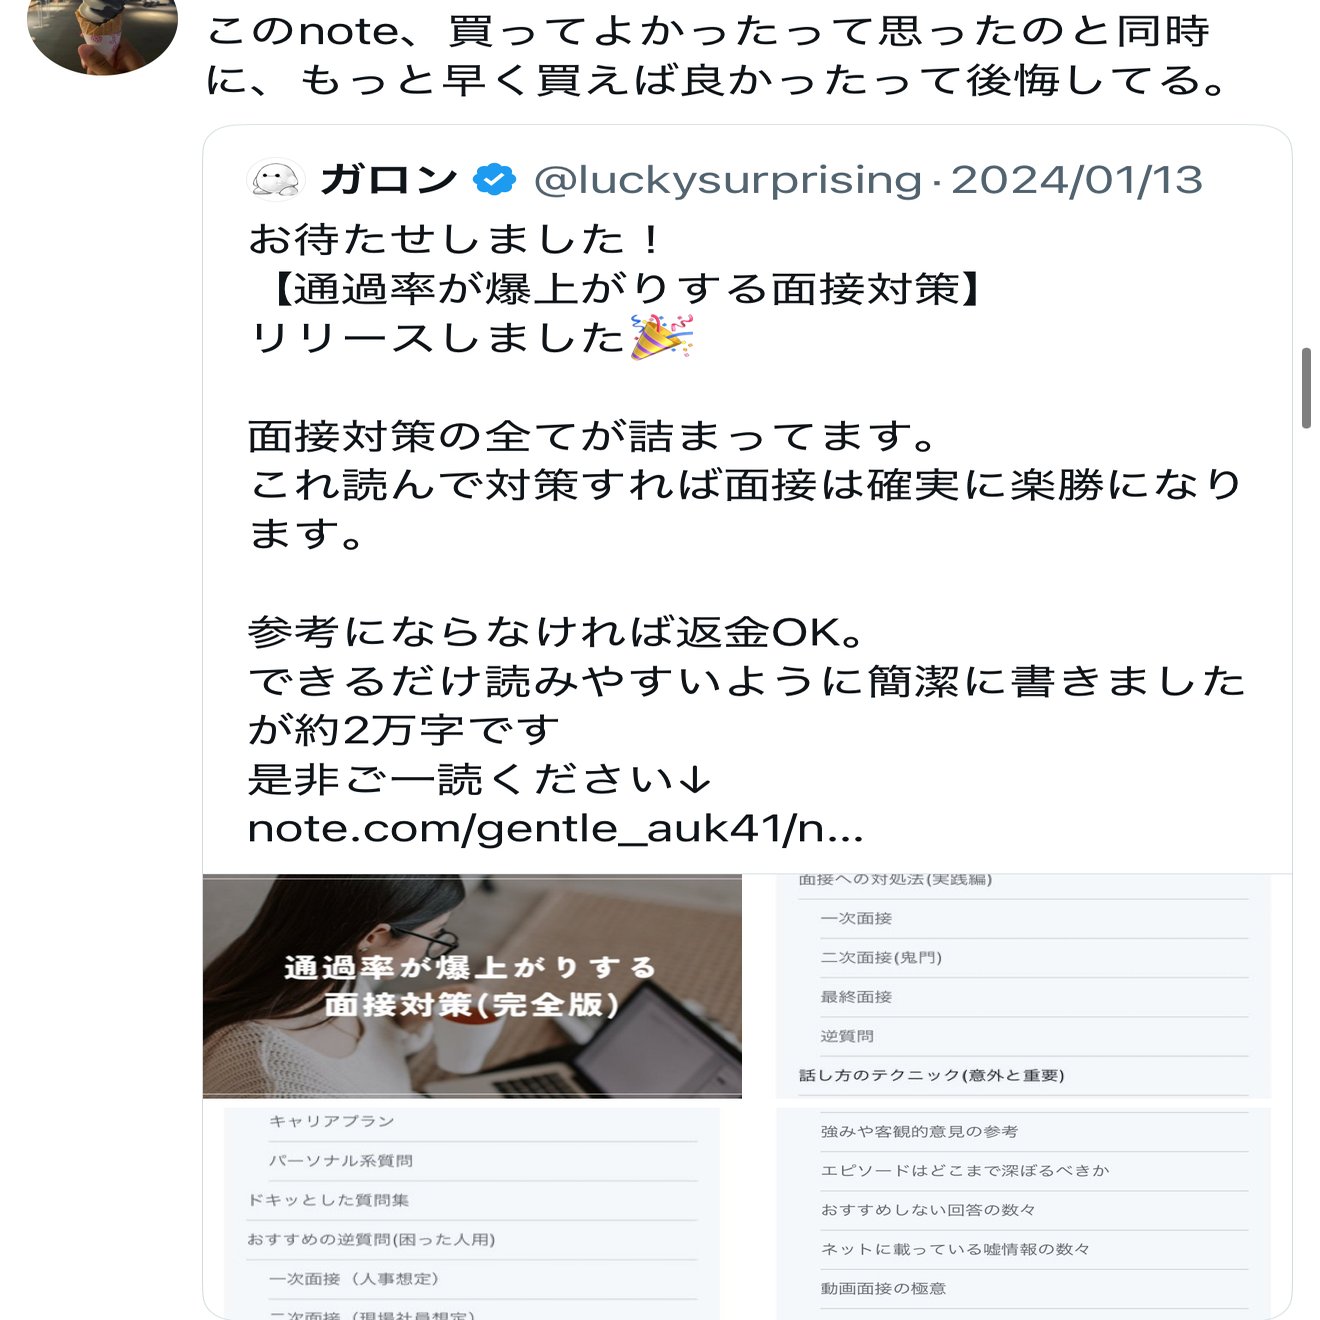Open the tweet author's profile picture
The height and width of the screenshot is (1320, 1320).
tap(102, 30)
